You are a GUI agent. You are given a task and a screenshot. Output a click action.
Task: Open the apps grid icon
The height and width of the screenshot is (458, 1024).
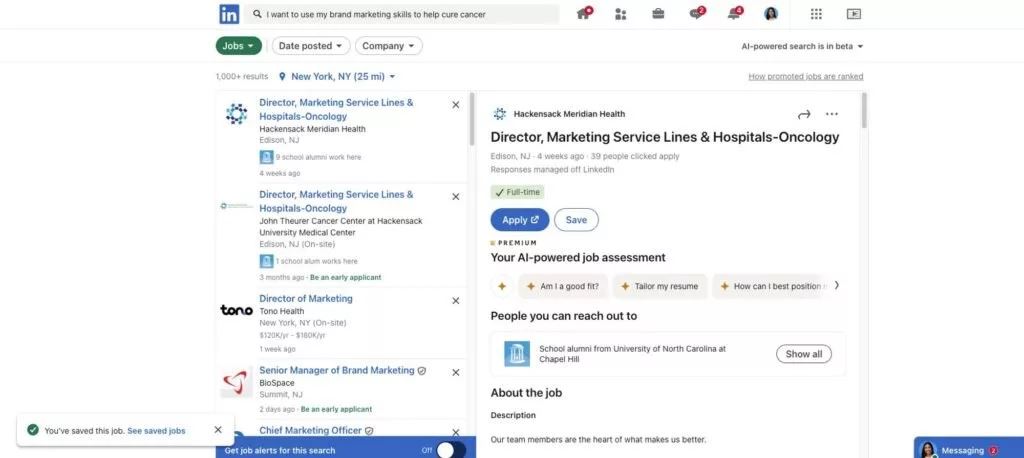click(x=816, y=14)
